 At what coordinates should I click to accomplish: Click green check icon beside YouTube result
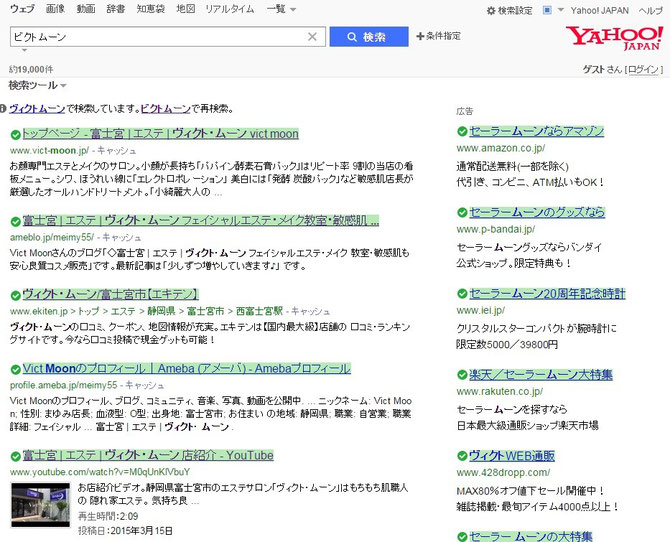click(16, 456)
